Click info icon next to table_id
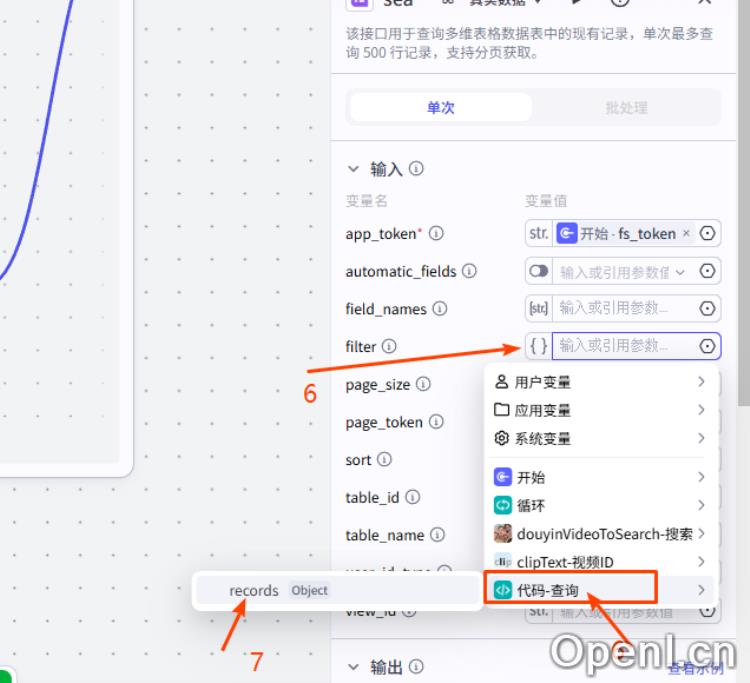This screenshot has width=750, height=683. [412, 497]
